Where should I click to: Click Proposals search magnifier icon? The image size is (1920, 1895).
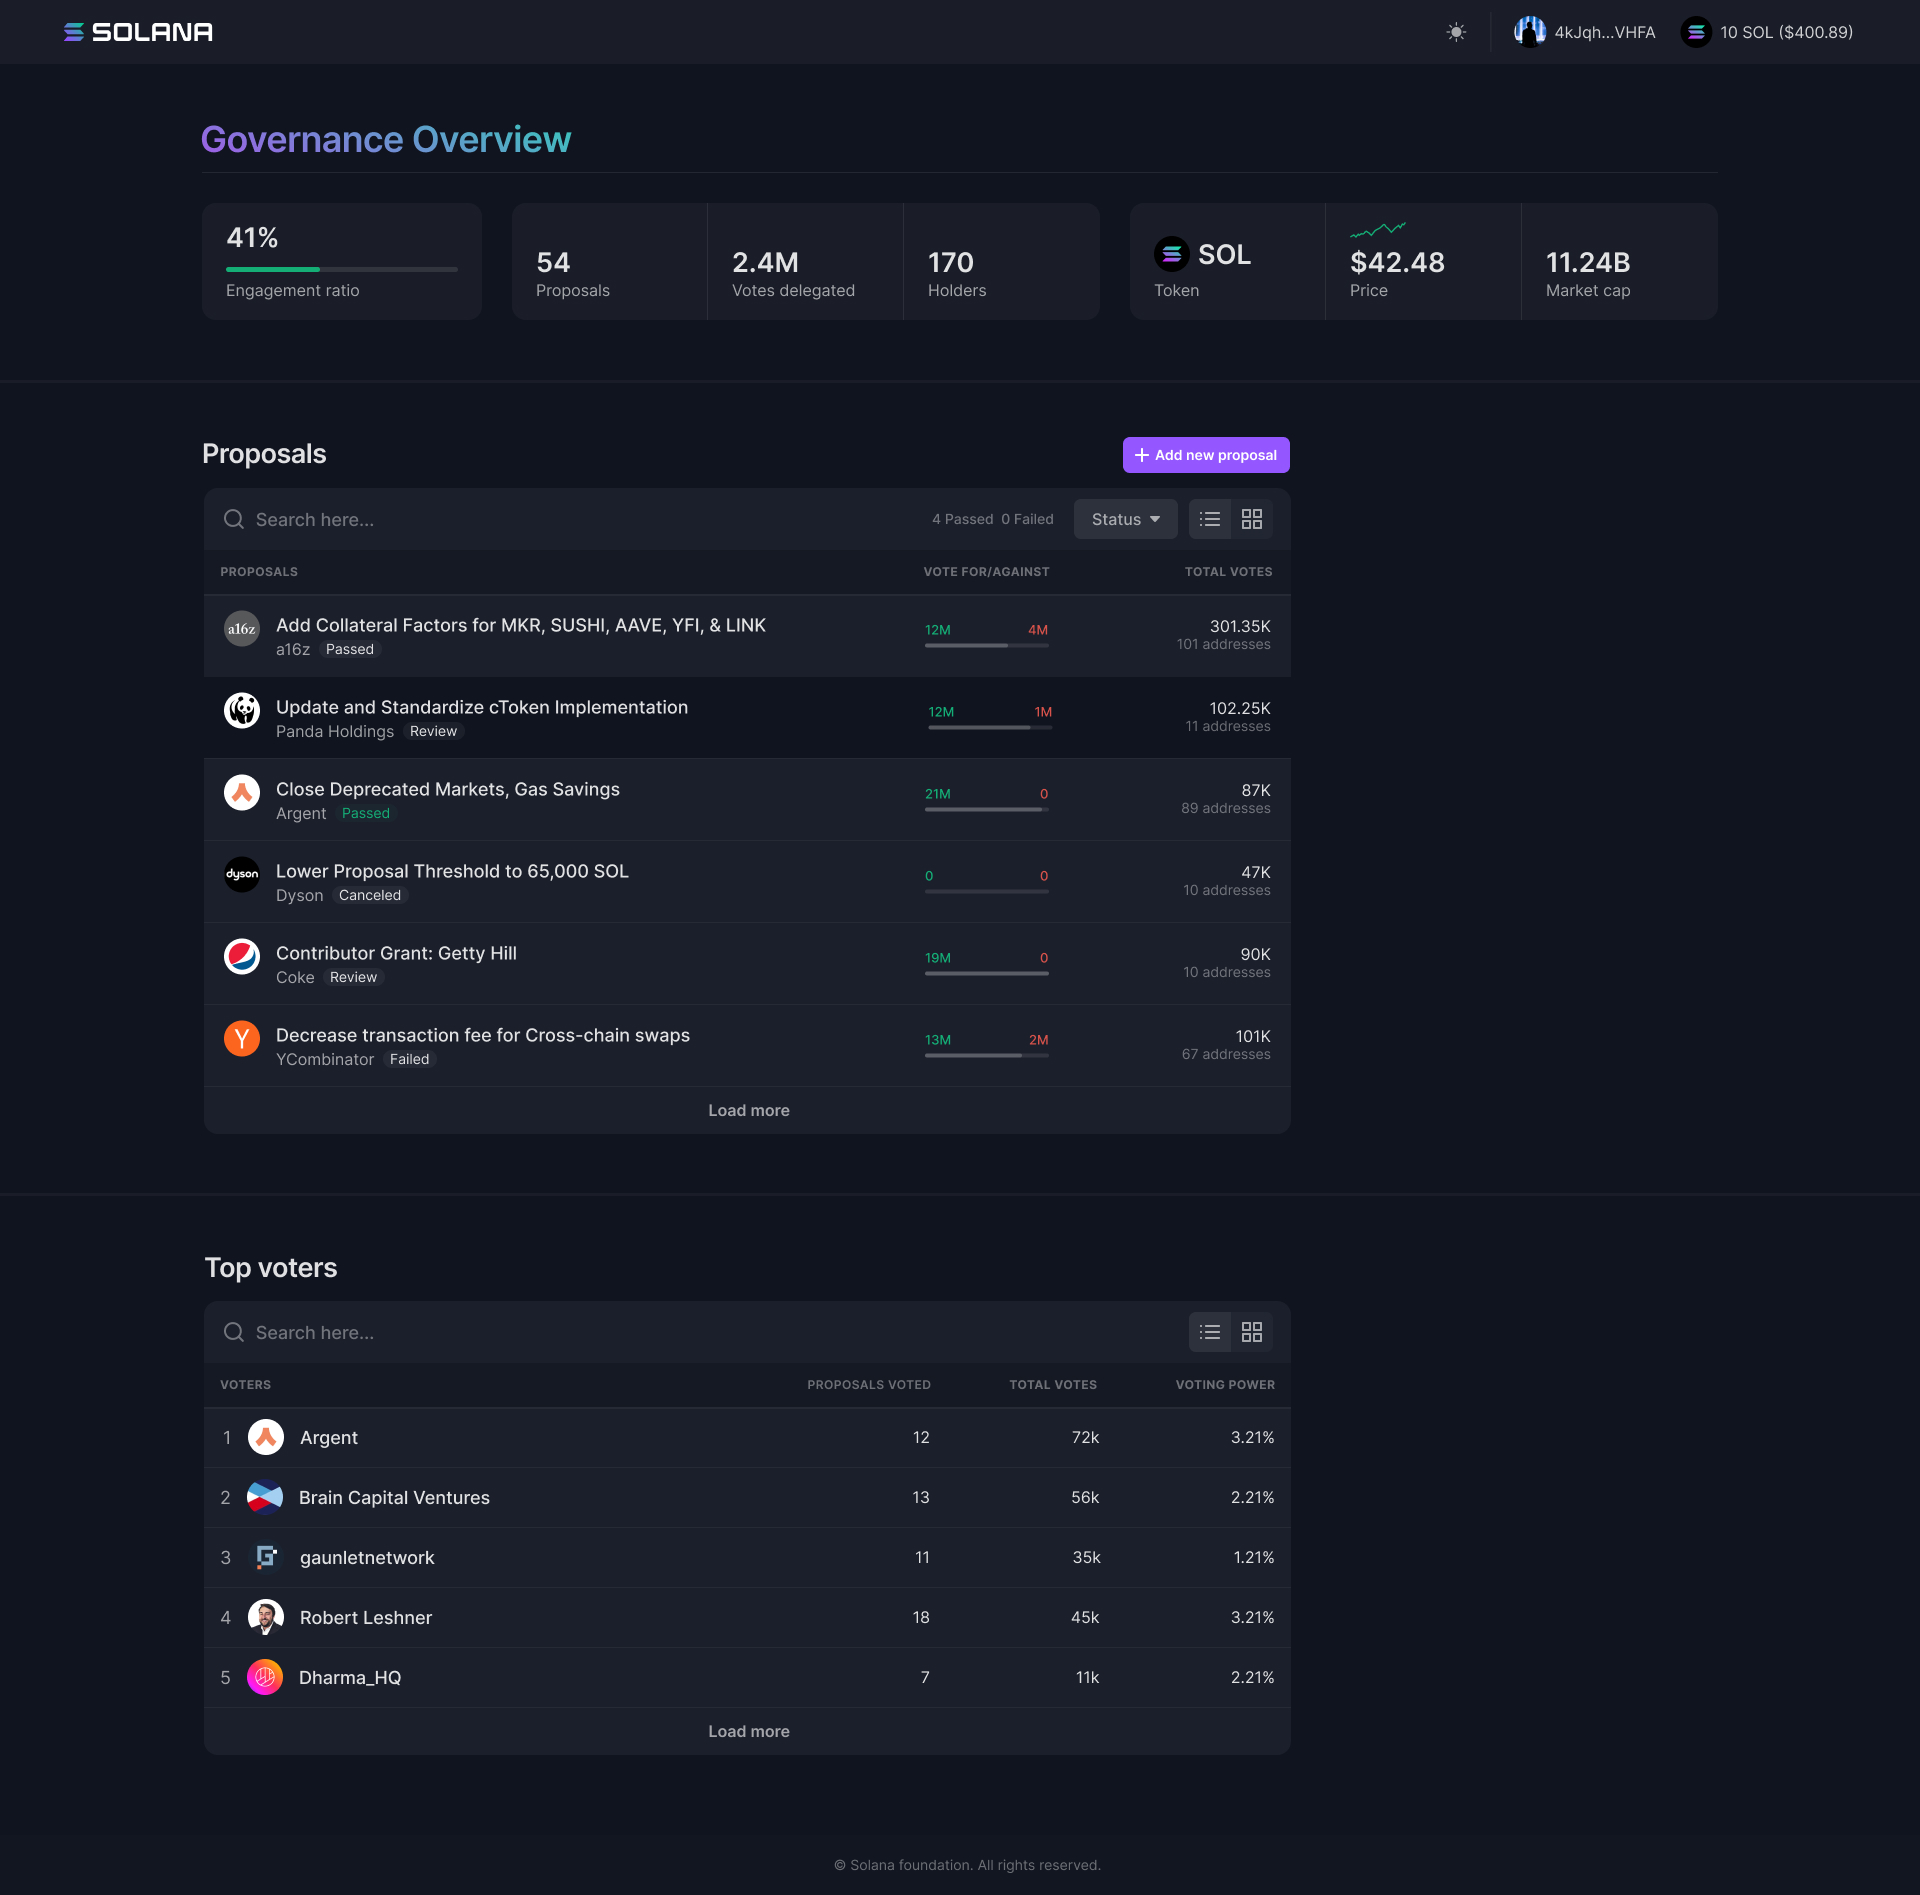[x=234, y=519]
